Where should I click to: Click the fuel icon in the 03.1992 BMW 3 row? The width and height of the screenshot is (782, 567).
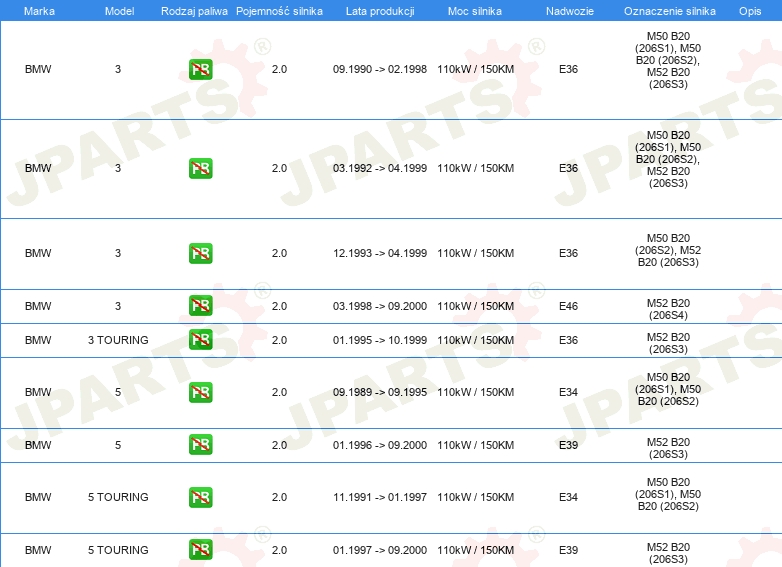pyautogui.click(x=200, y=169)
